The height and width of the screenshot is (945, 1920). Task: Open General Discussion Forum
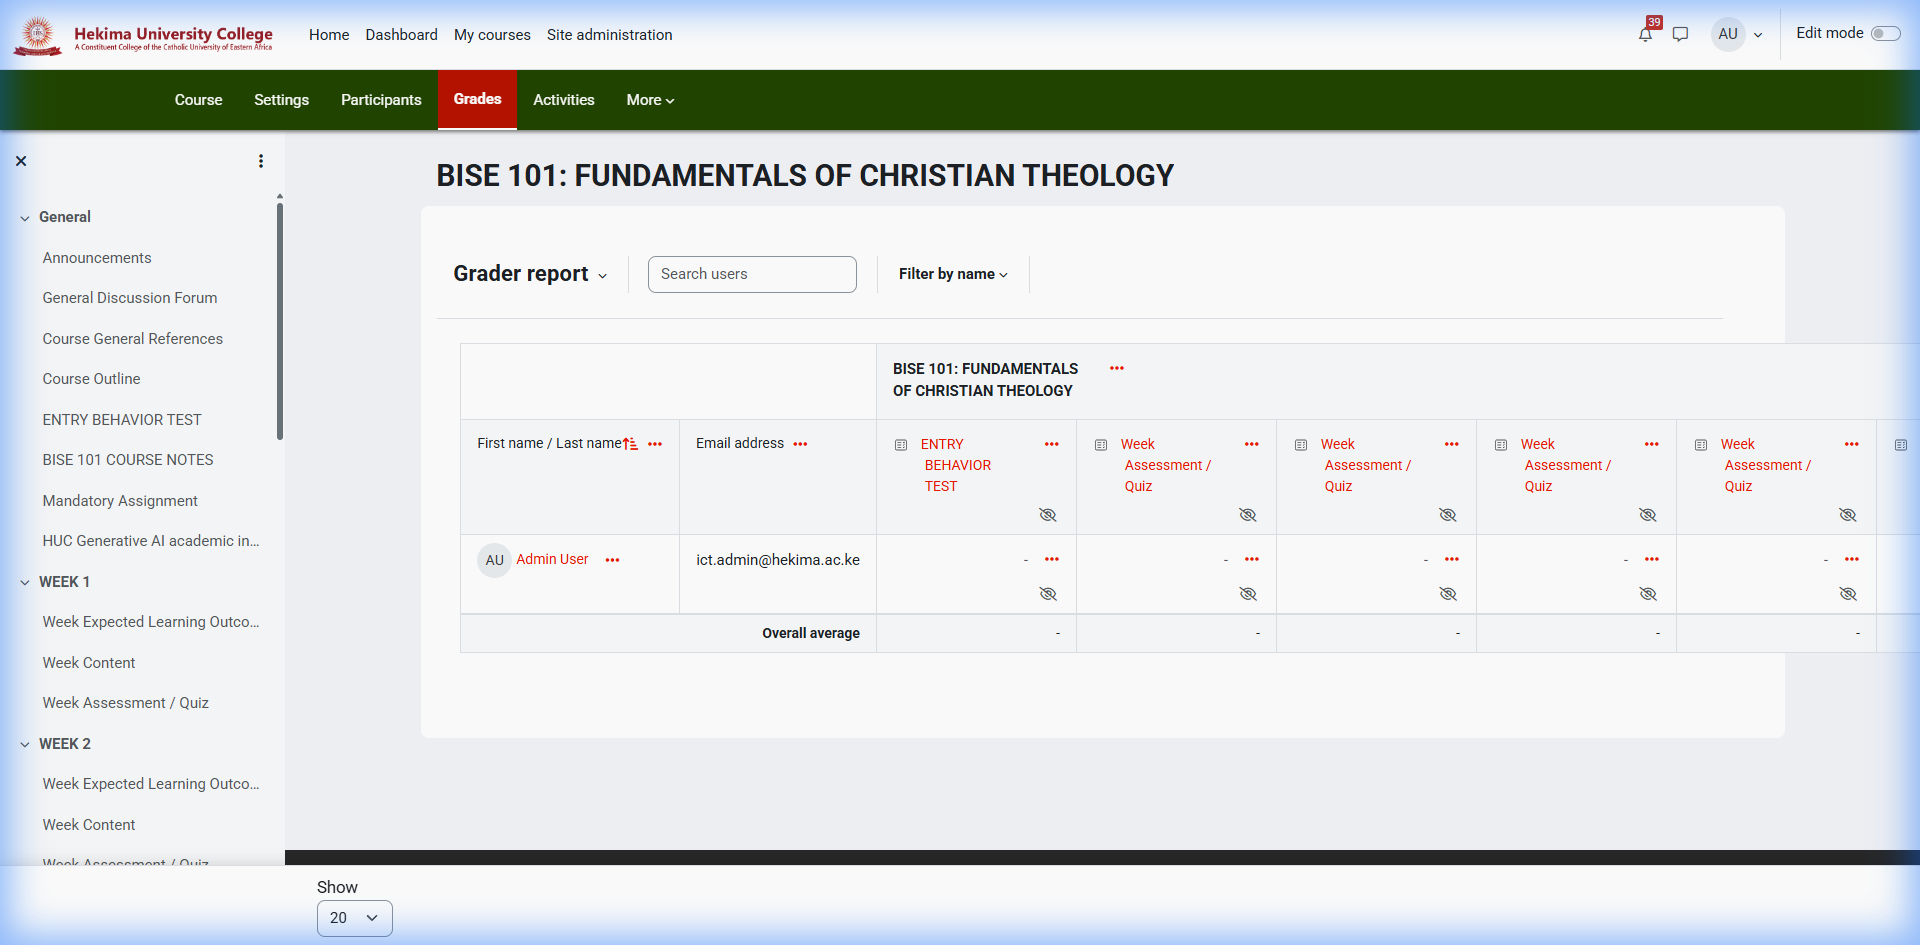click(130, 298)
